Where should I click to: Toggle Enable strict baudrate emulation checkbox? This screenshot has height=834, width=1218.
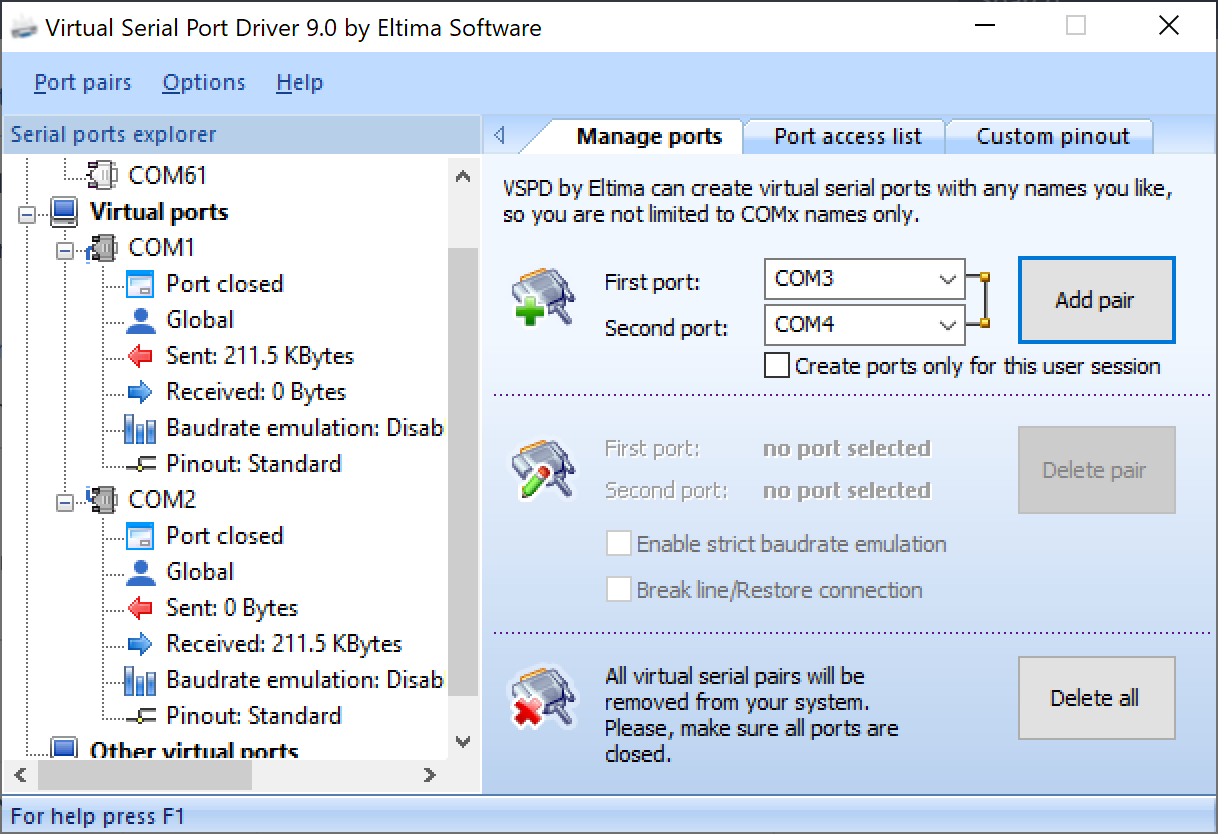tap(619, 544)
